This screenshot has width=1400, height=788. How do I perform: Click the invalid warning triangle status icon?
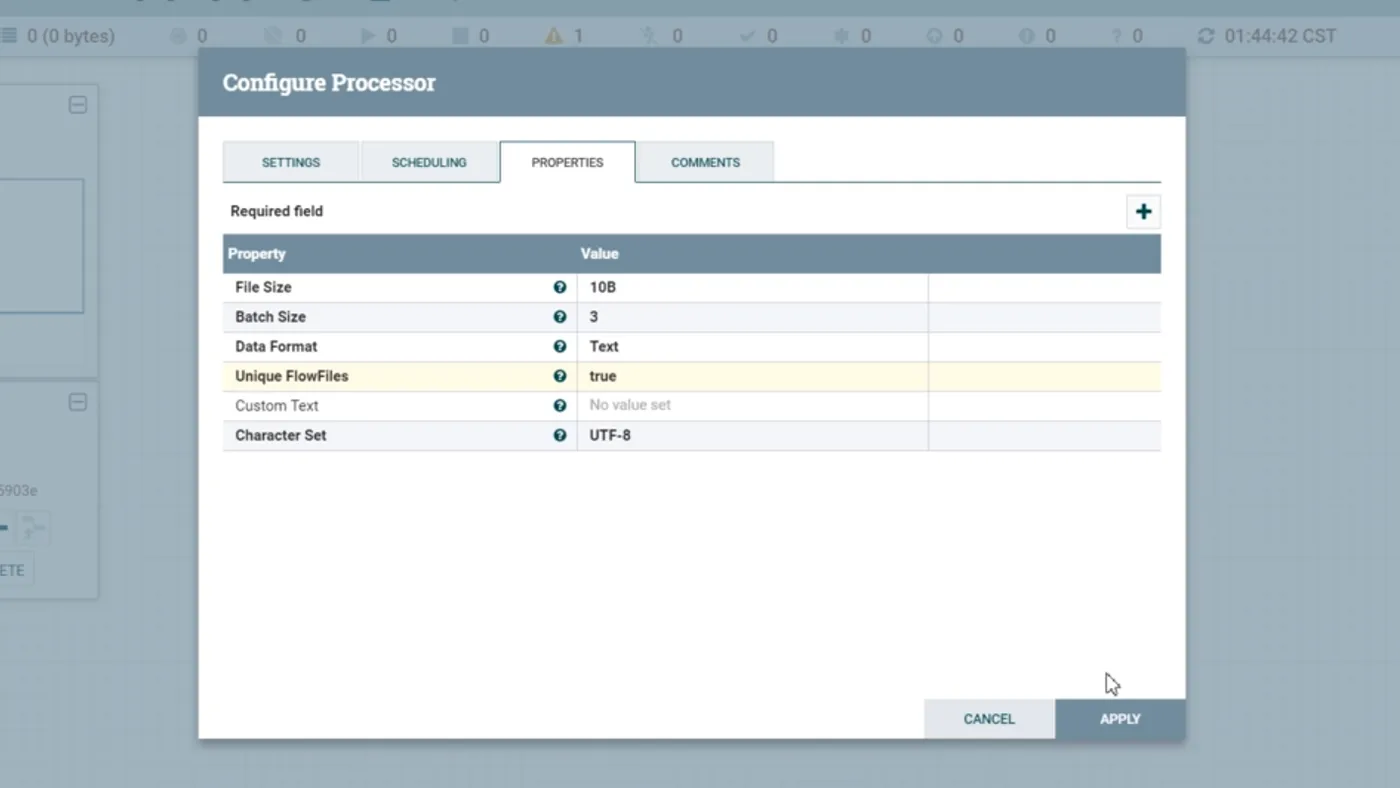coord(554,36)
